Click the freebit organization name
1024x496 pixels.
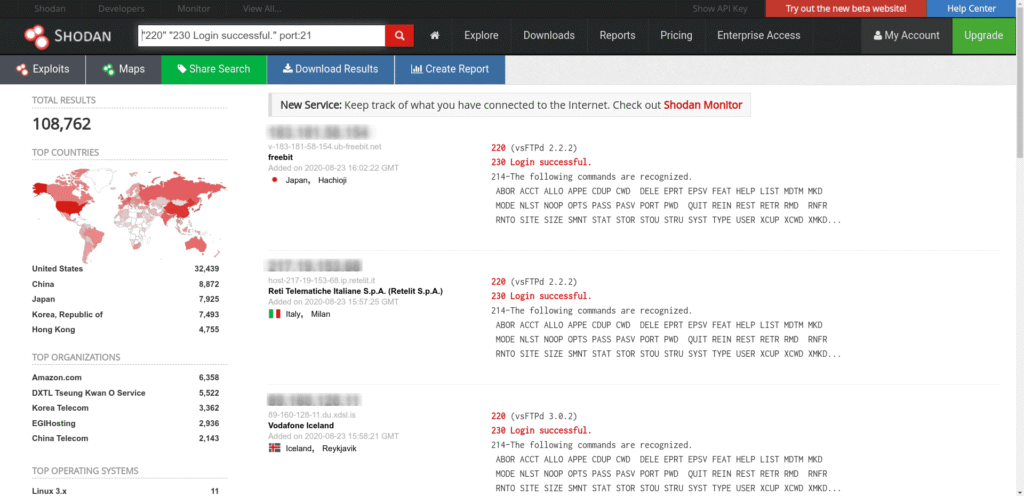point(280,157)
